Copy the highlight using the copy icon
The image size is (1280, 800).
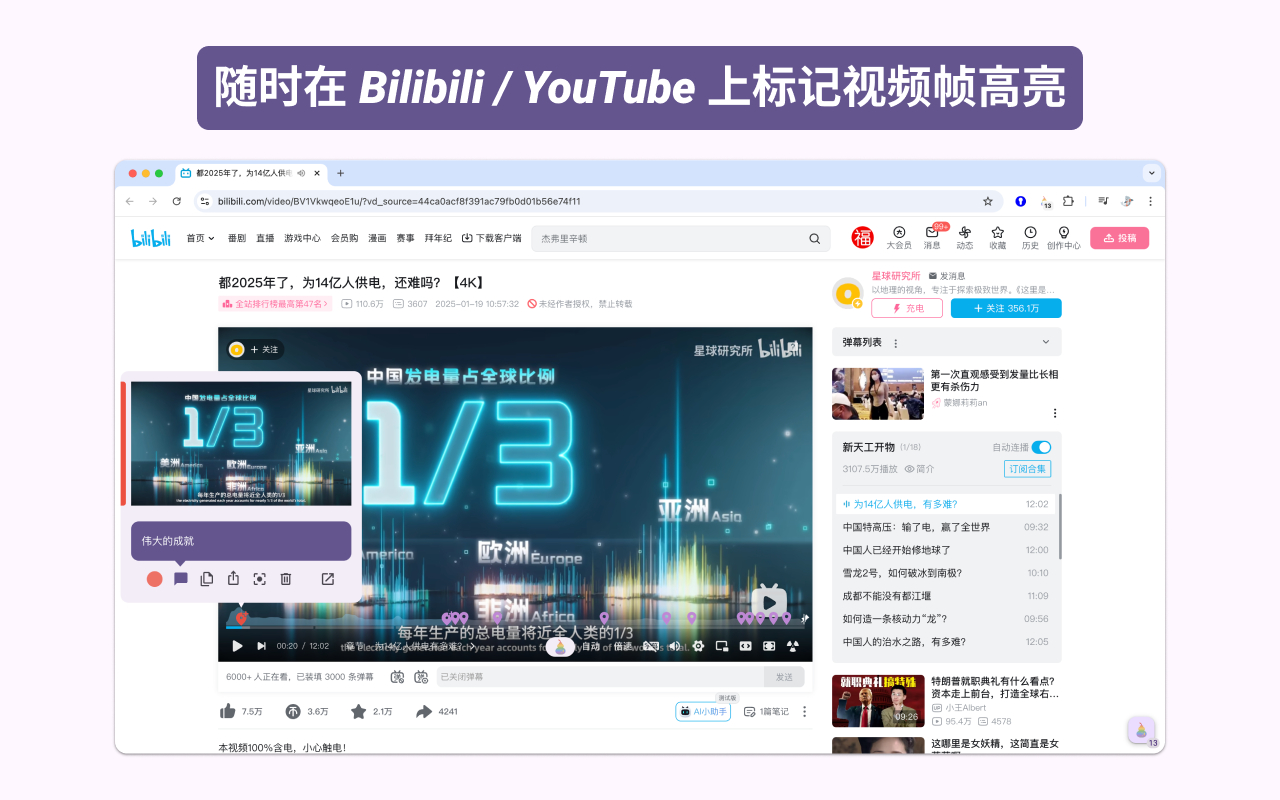(x=207, y=579)
